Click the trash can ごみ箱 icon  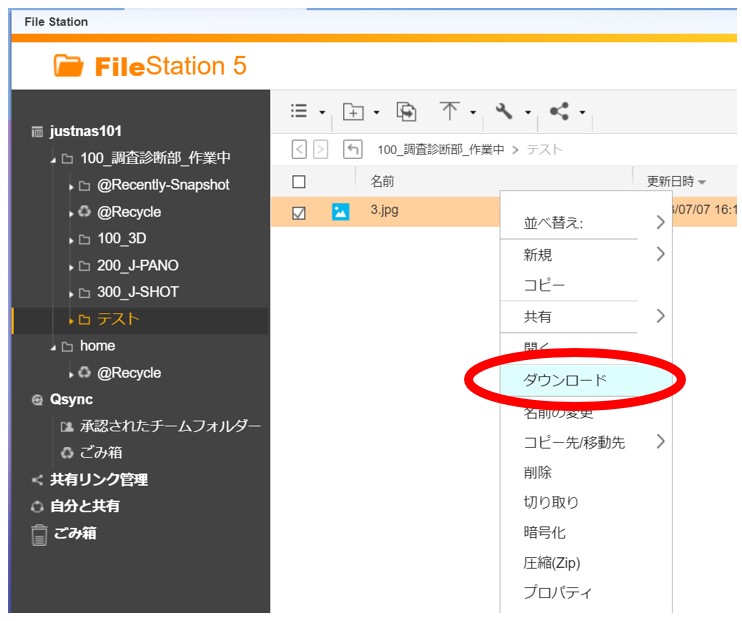[39, 535]
